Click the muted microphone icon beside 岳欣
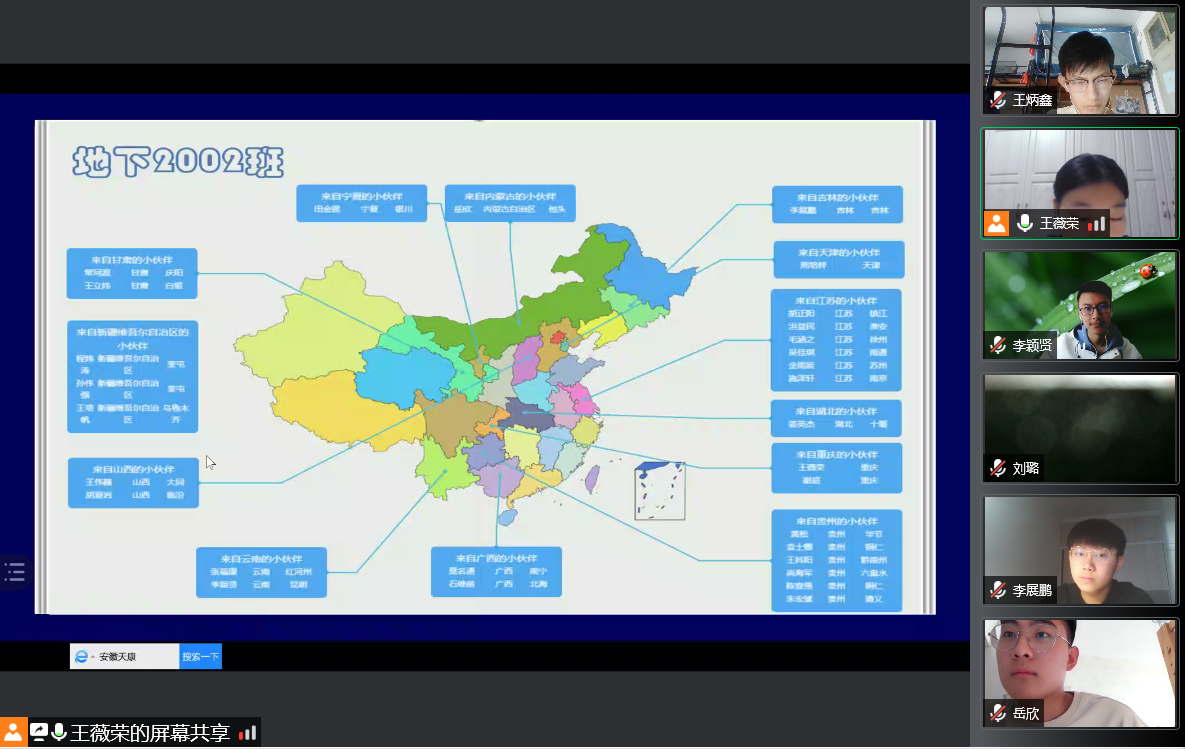Screen dimensions: 1185x749 998,713
